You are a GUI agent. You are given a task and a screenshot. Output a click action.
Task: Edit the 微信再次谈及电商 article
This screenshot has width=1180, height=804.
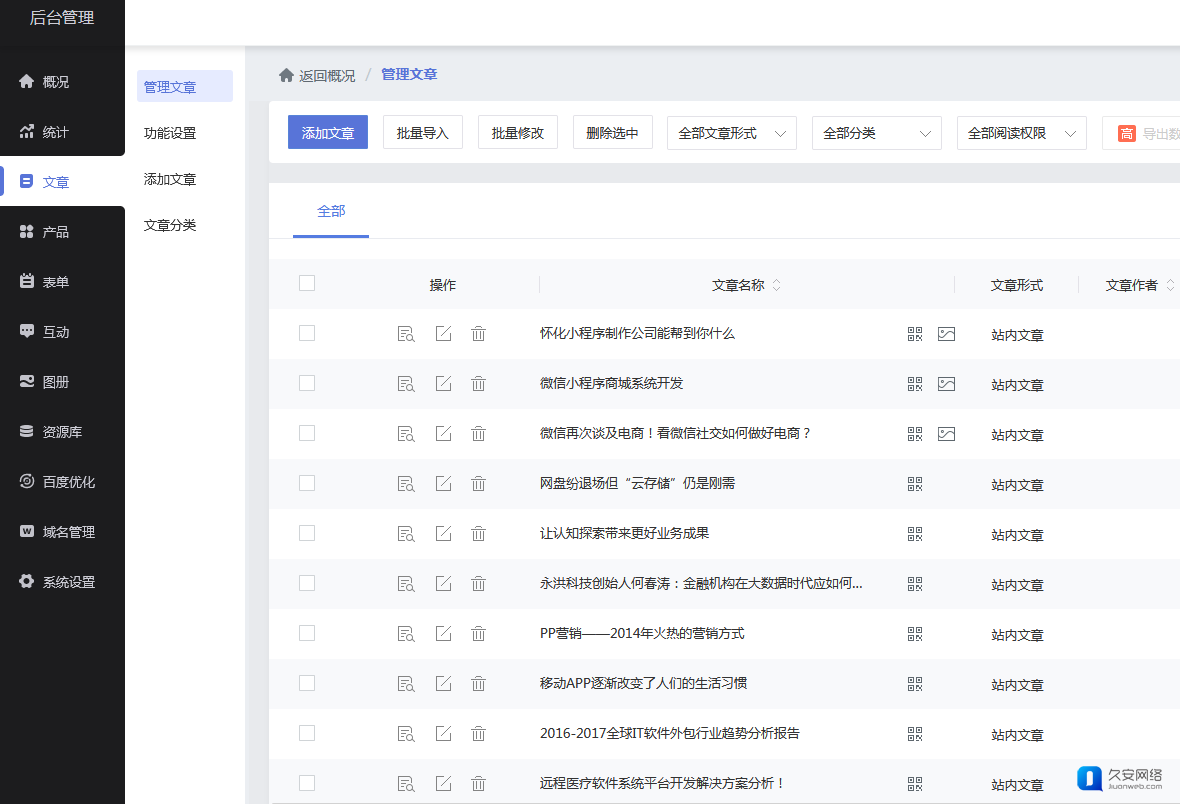tap(443, 434)
